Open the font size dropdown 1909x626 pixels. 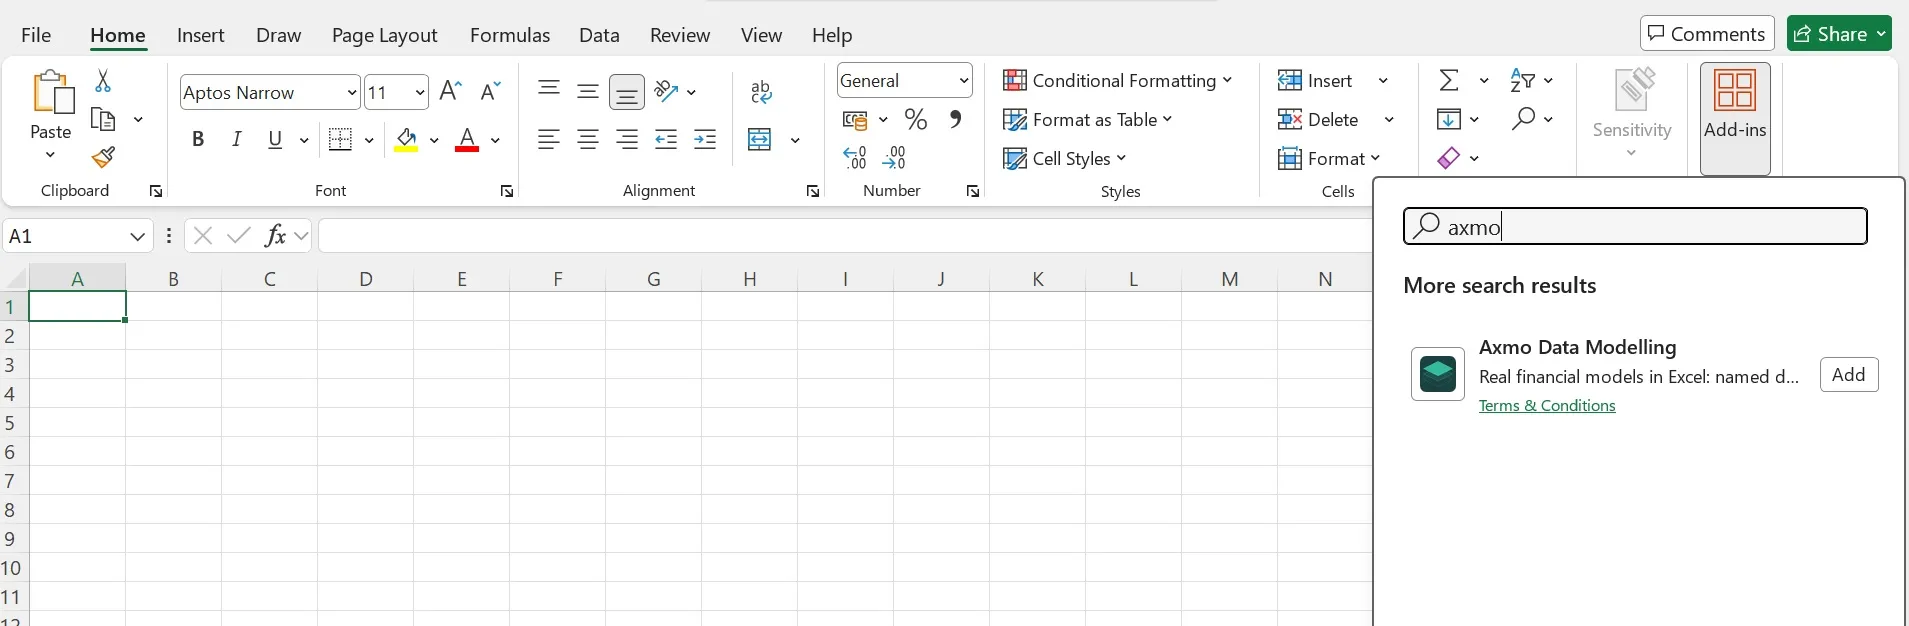tap(420, 93)
